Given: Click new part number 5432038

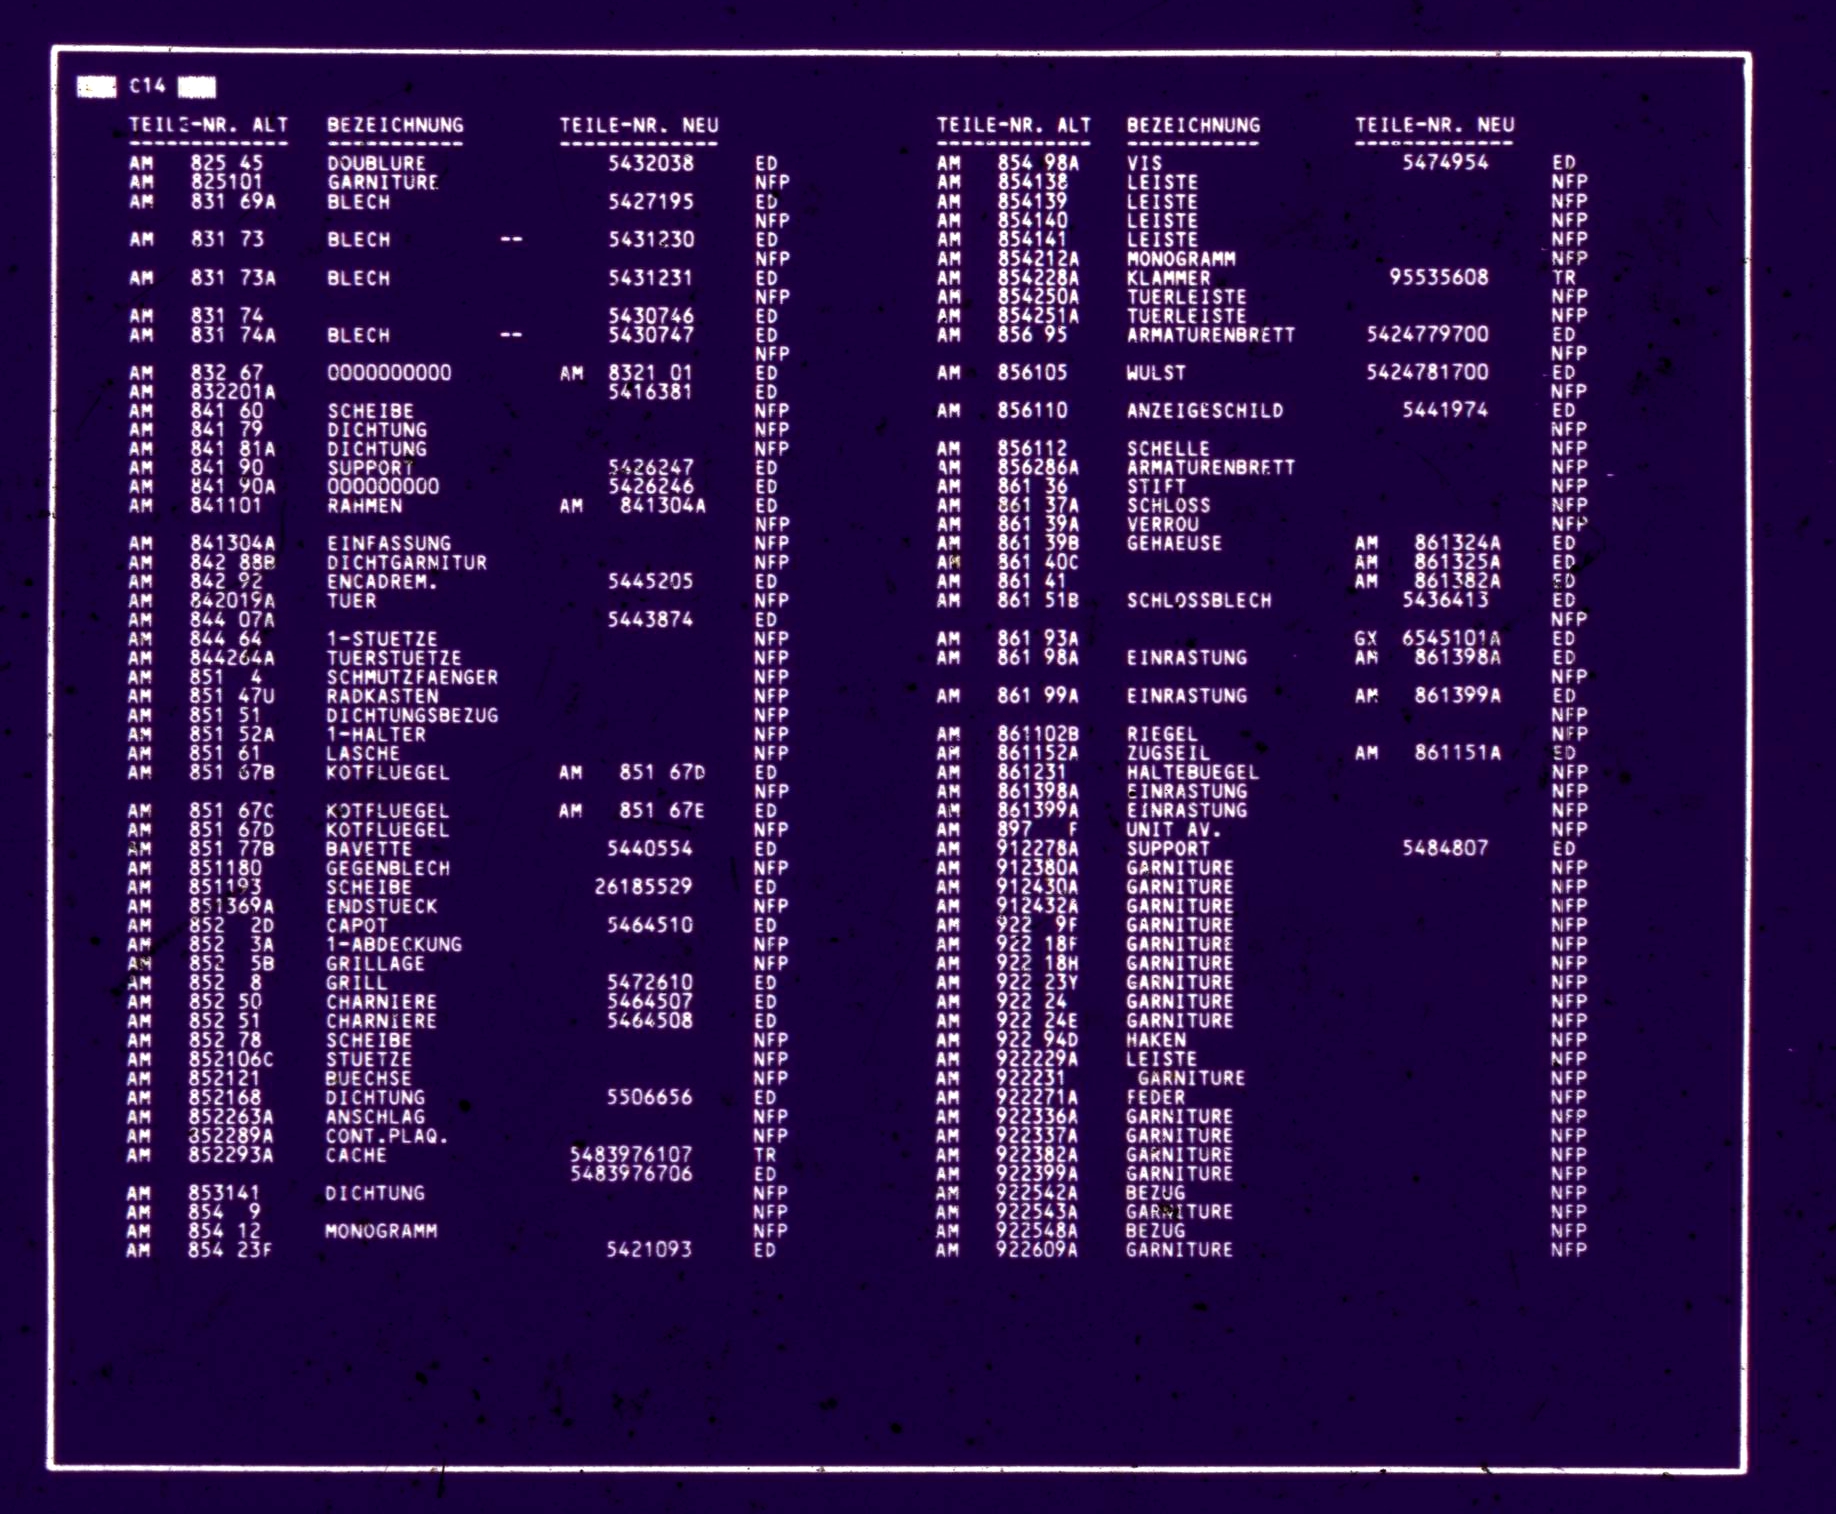Looking at the screenshot, I should click(650, 163).
